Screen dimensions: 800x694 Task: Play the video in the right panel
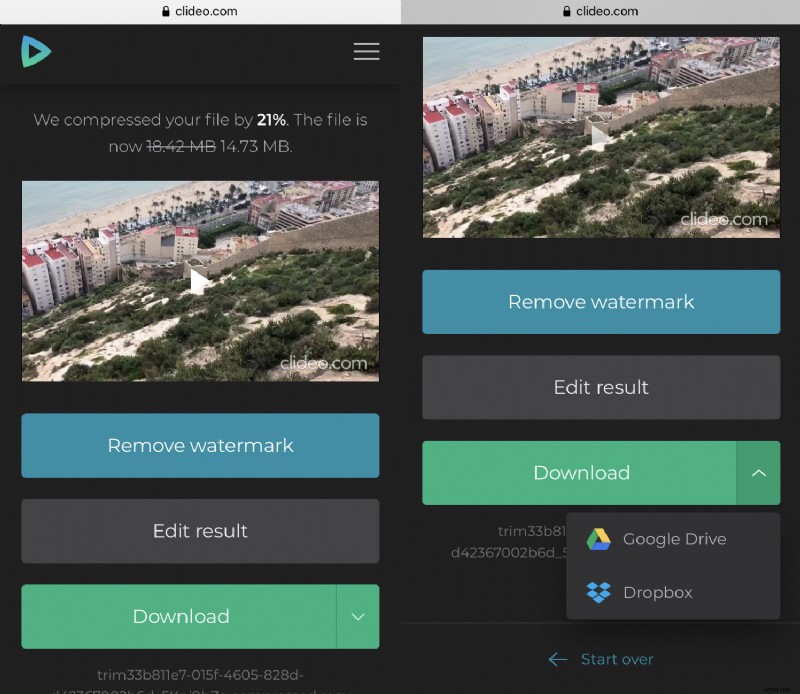(x=600, y=137)
